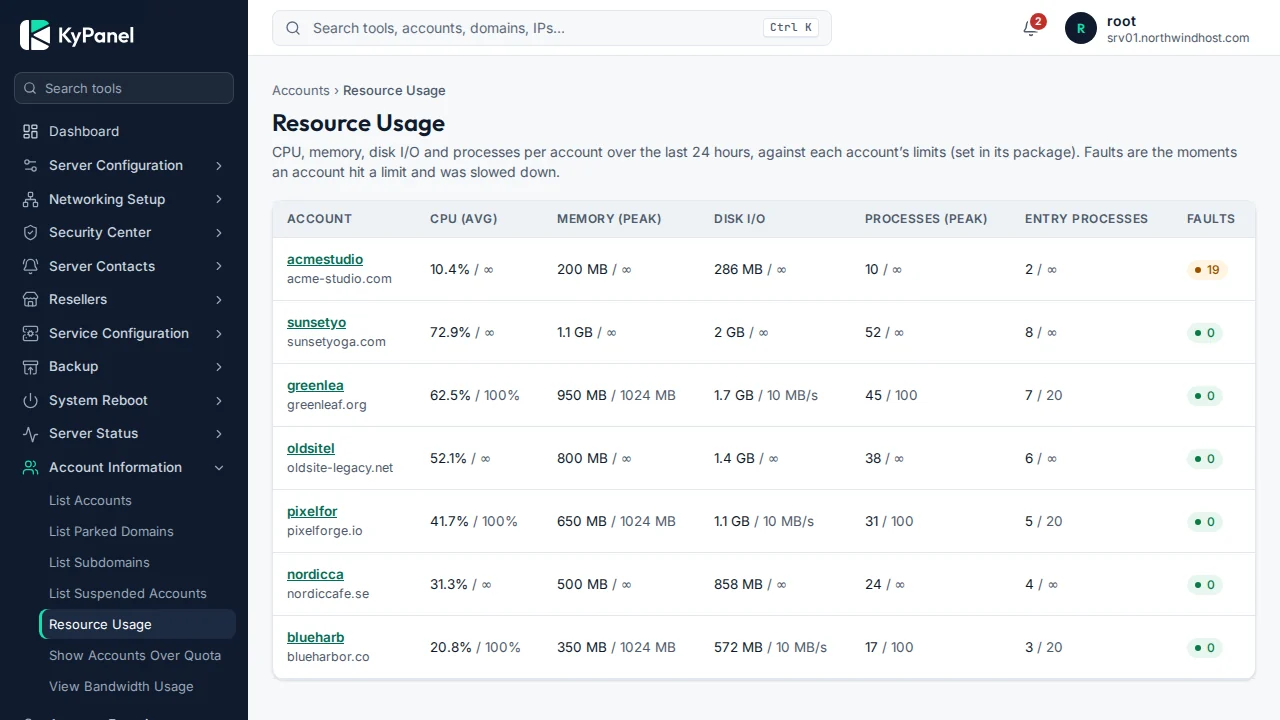Go to Accounts in the breadcrumb
This screenshot has height=720, width=1280.
[301, 90]
